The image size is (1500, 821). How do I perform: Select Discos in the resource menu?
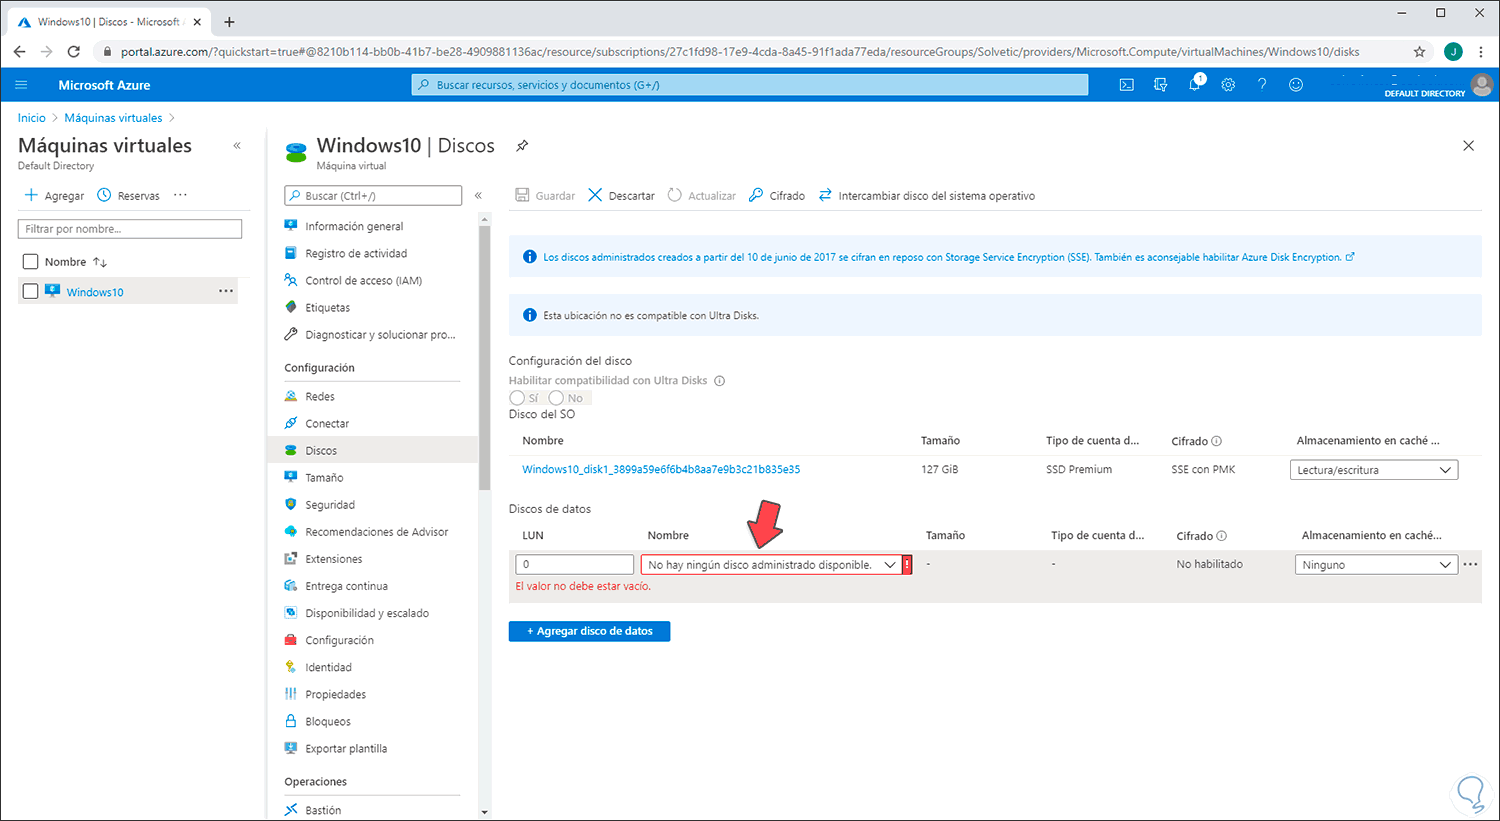[x=321, y=451]
